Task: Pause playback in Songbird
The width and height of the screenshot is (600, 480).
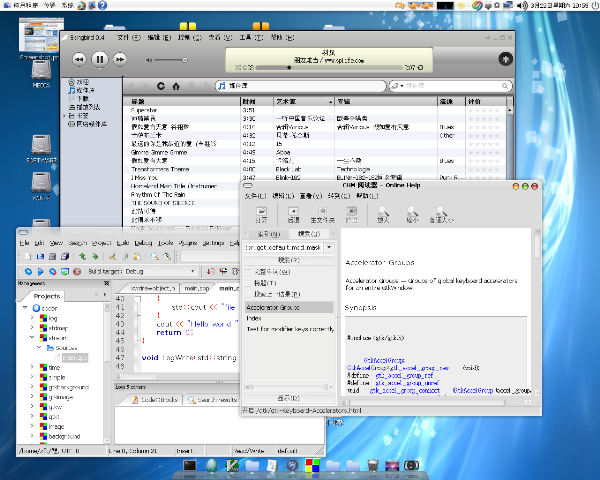Action: [x=100, y=60]
